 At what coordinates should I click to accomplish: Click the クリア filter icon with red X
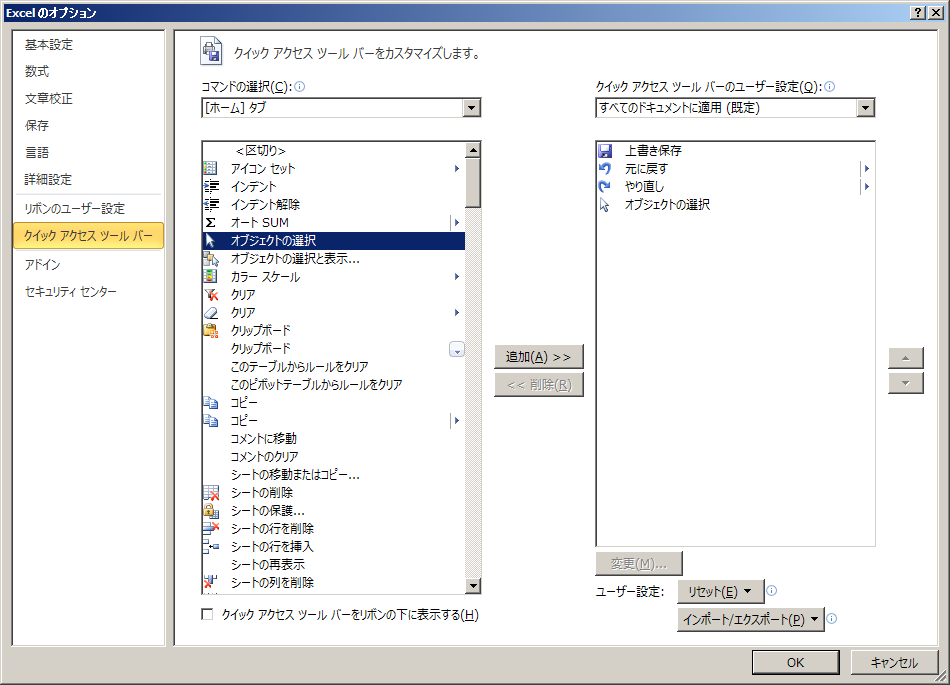[x=210, y=294]
